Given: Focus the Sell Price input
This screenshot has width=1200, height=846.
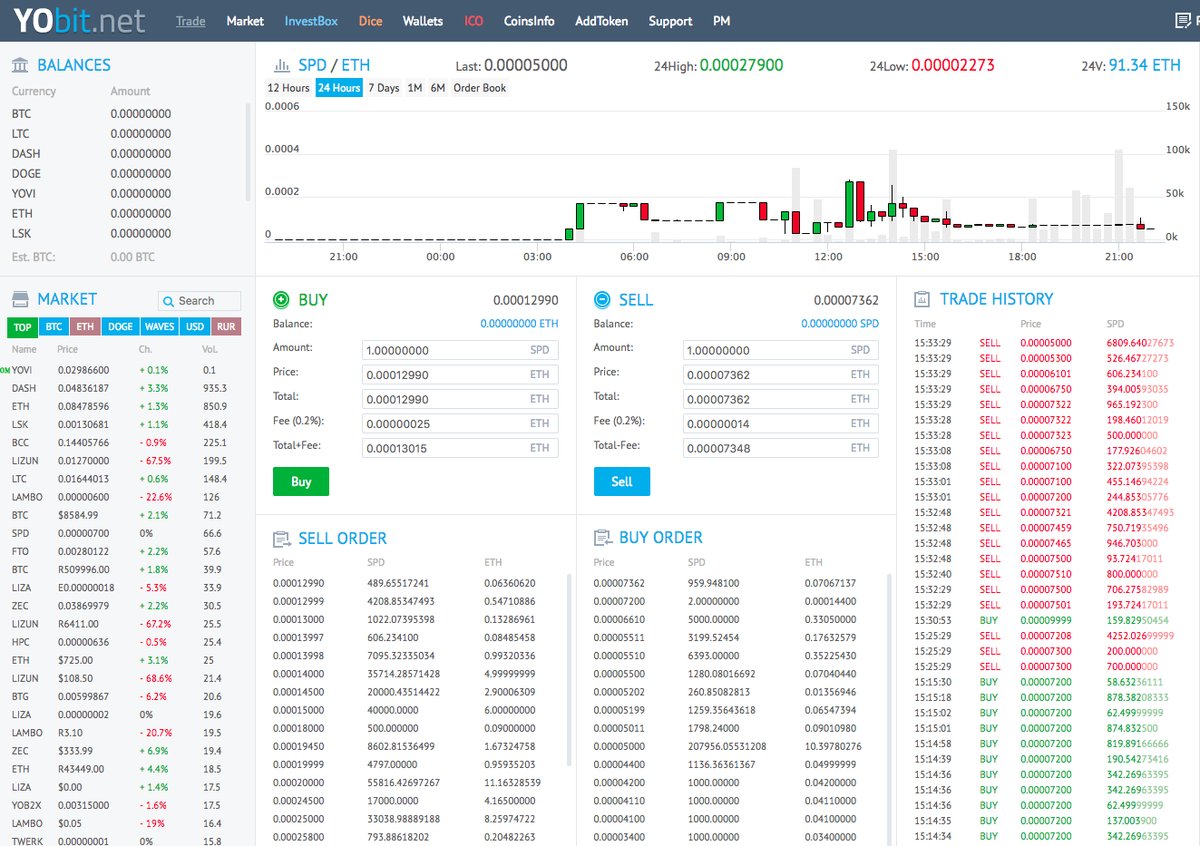Looking at the screenshot, I should tap(781, 375).
